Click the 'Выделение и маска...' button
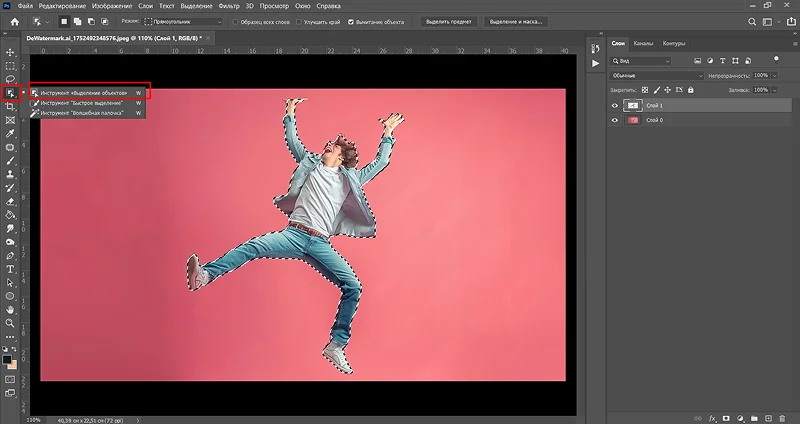The image size is (800, 424). 516,22
